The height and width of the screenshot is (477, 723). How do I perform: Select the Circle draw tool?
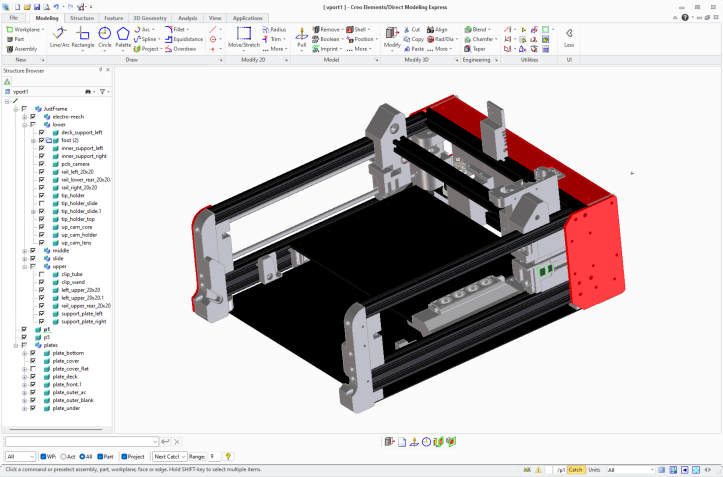point(105,37)
